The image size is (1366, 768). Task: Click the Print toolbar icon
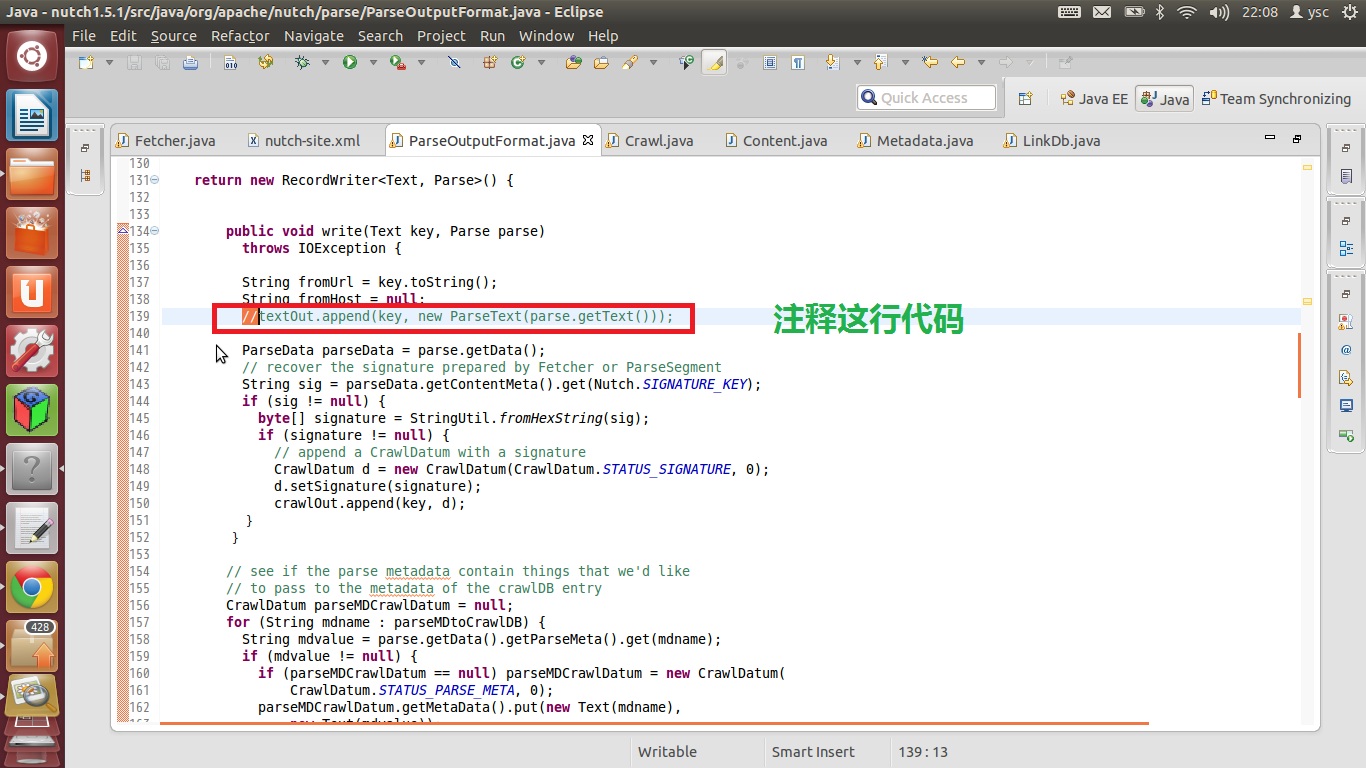tap(190, 62)
